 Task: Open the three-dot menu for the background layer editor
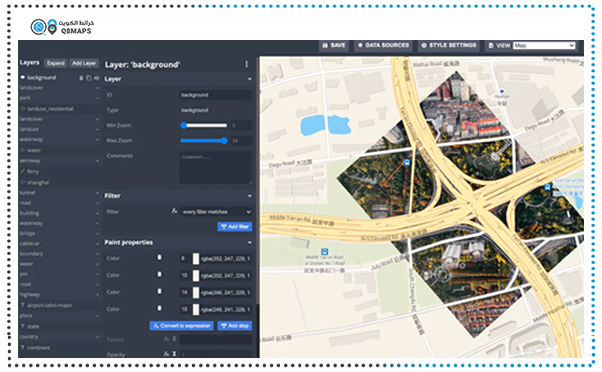pos(246,64)
